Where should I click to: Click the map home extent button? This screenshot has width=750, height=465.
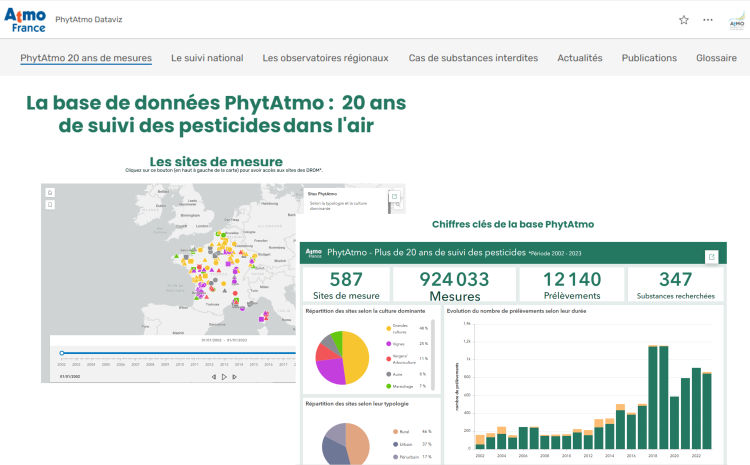point(50,192)
